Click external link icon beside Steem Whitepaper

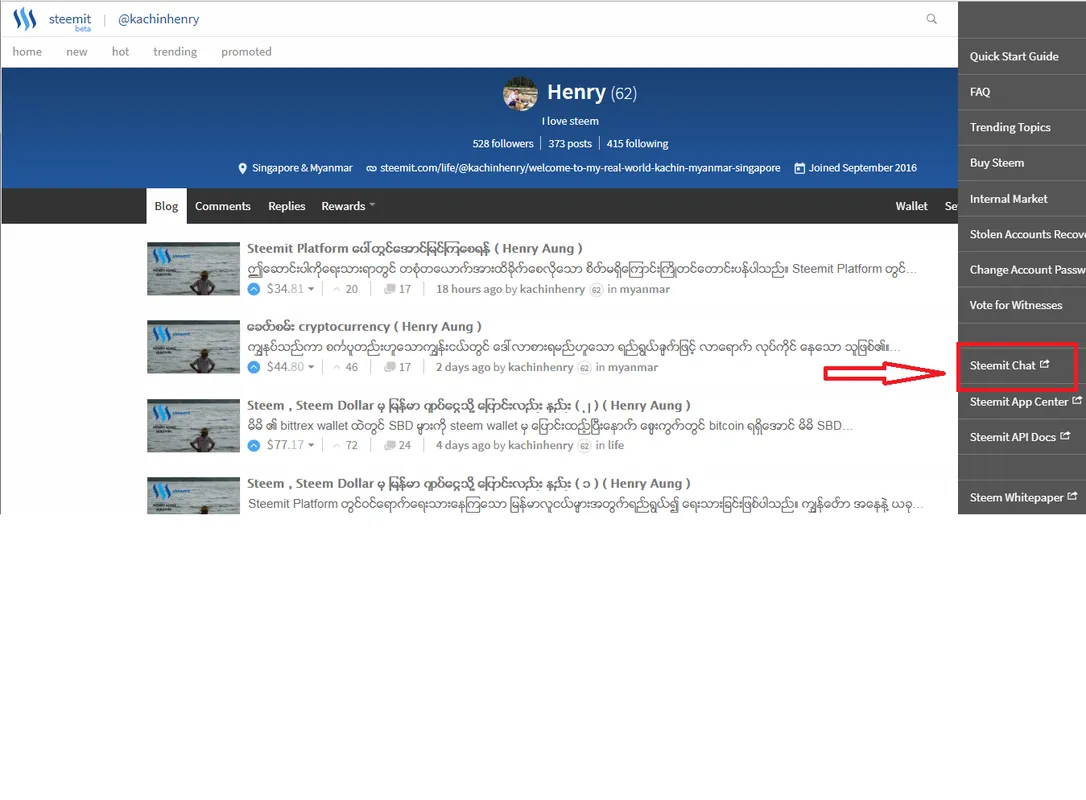(x=1072, y=496)
